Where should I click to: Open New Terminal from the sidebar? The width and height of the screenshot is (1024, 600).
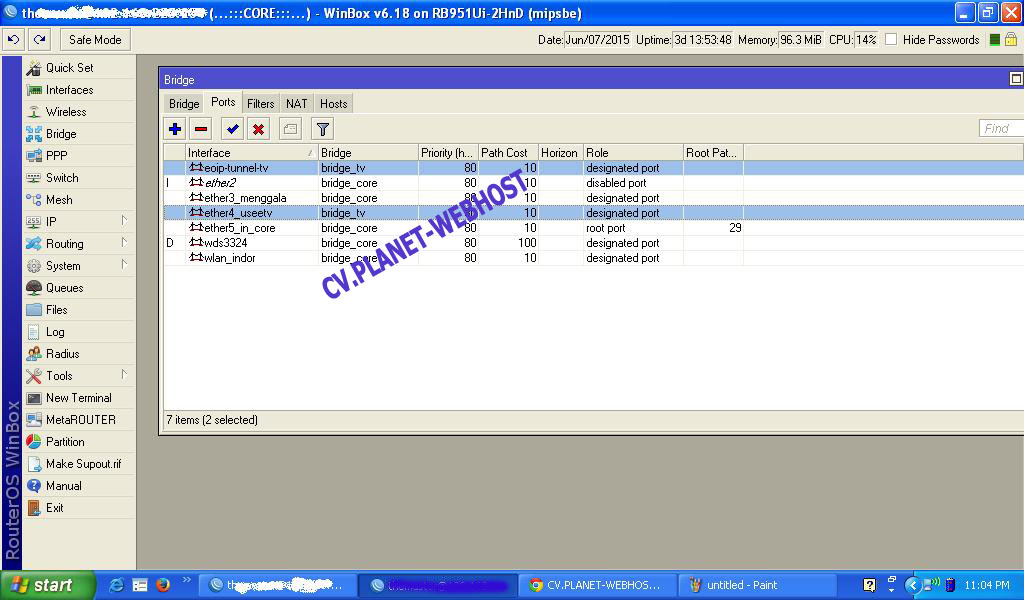click(78, 398)
